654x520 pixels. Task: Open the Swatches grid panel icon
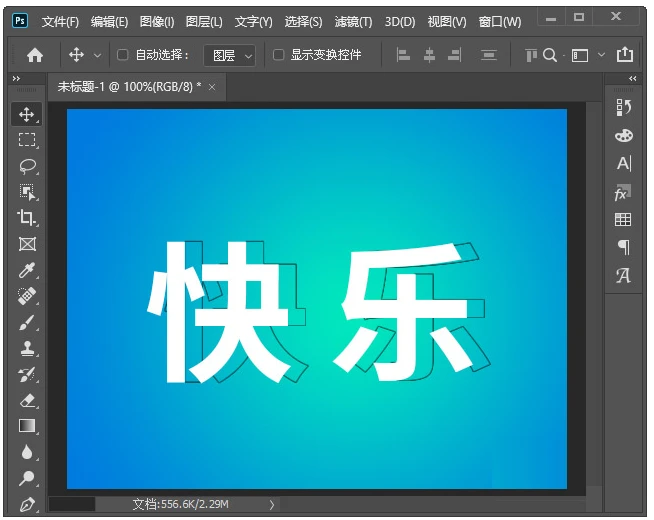(623, 220)
